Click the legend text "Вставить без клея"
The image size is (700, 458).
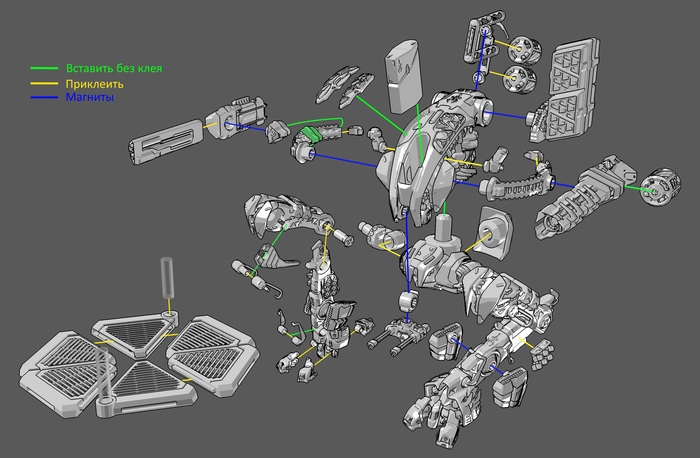pyautogui.click(x=114, y=68)
